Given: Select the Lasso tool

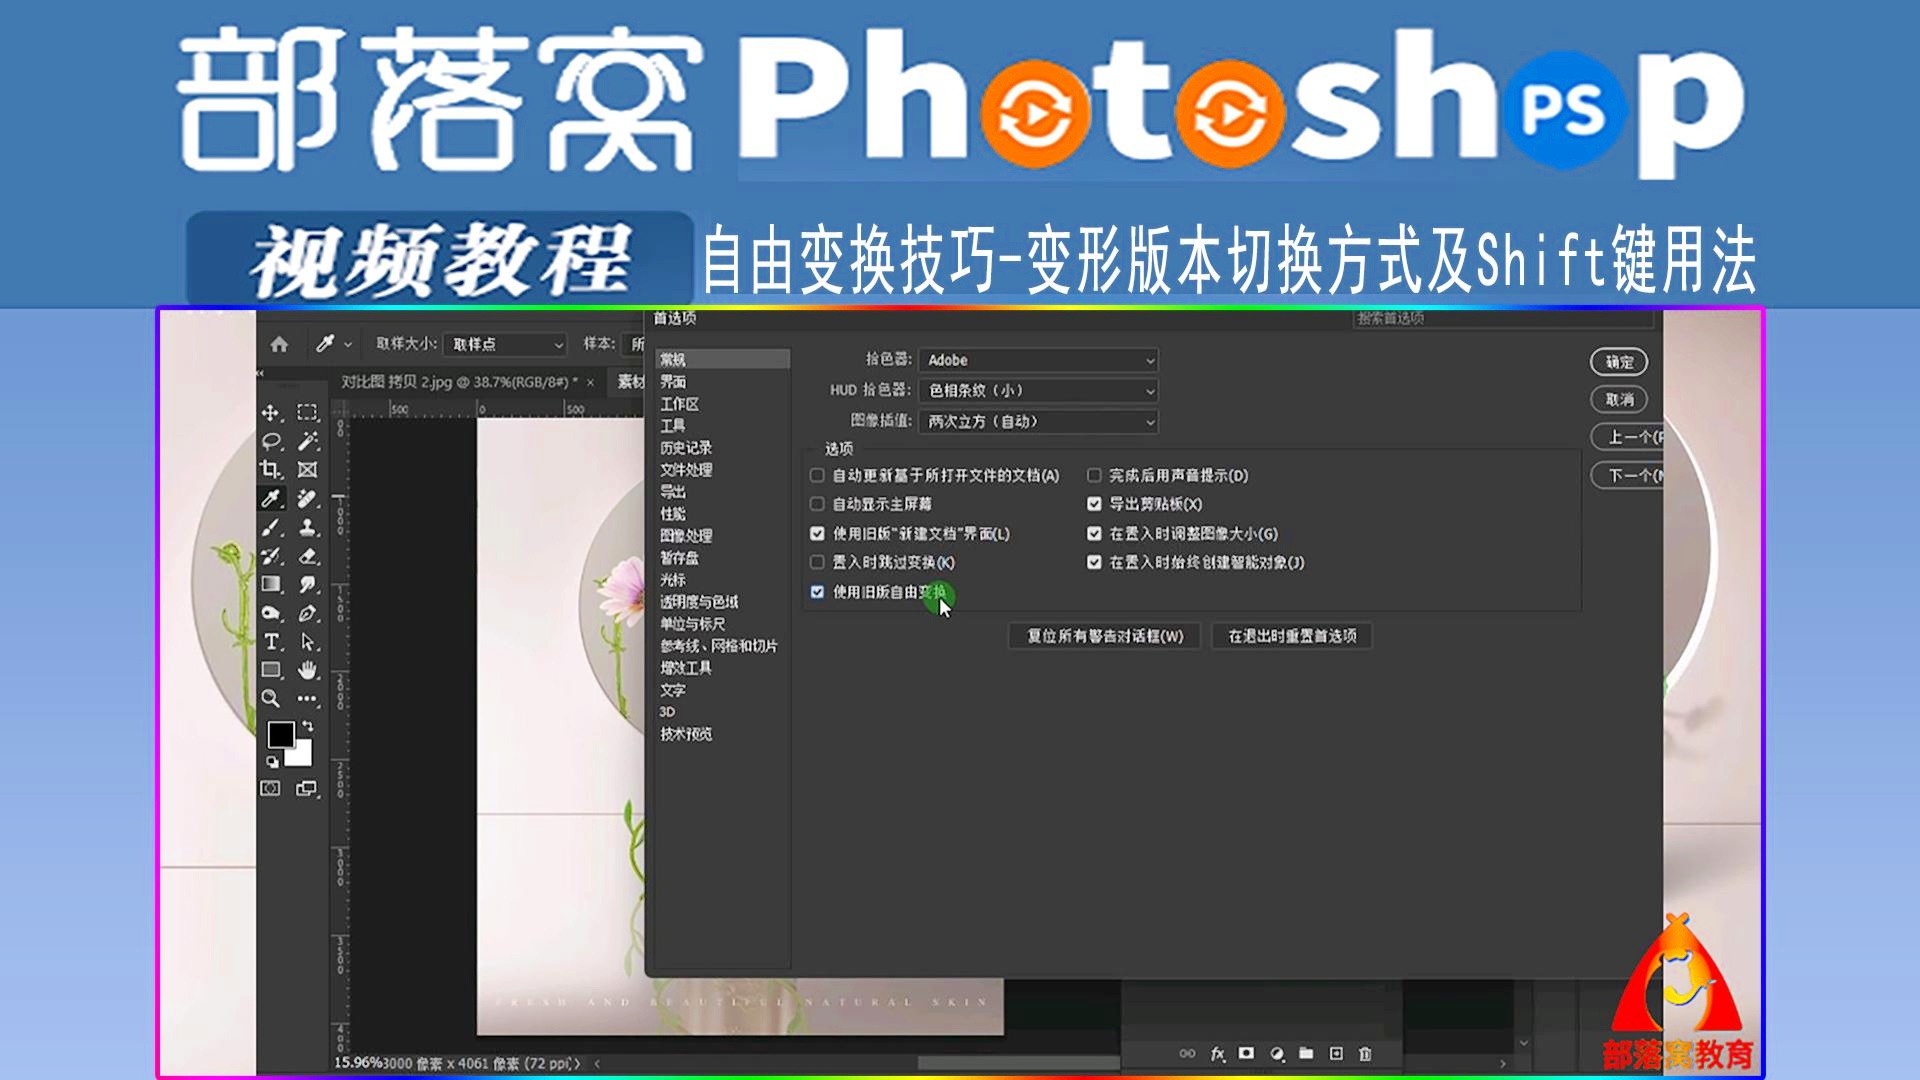Looking at the screenshot, I should click(x=270, y=441).
